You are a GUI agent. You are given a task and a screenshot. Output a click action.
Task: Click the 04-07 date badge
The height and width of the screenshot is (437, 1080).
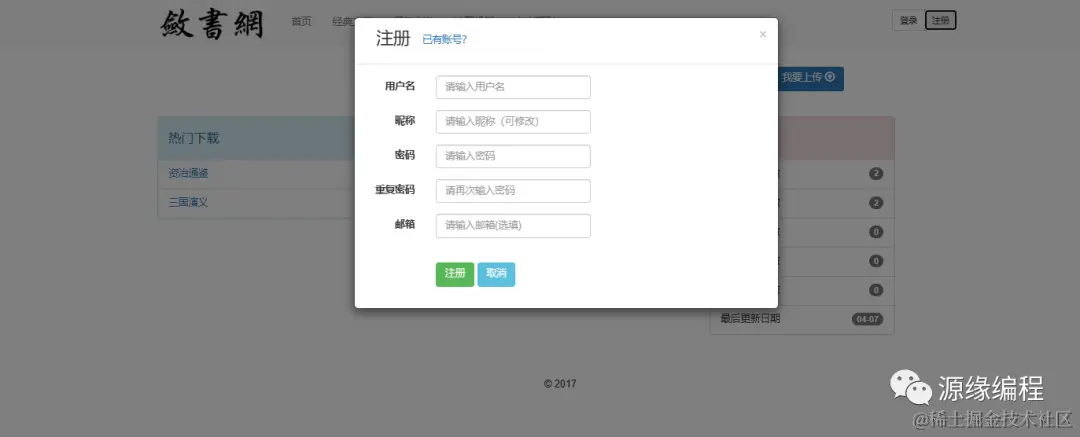click(x=867, y=320)
